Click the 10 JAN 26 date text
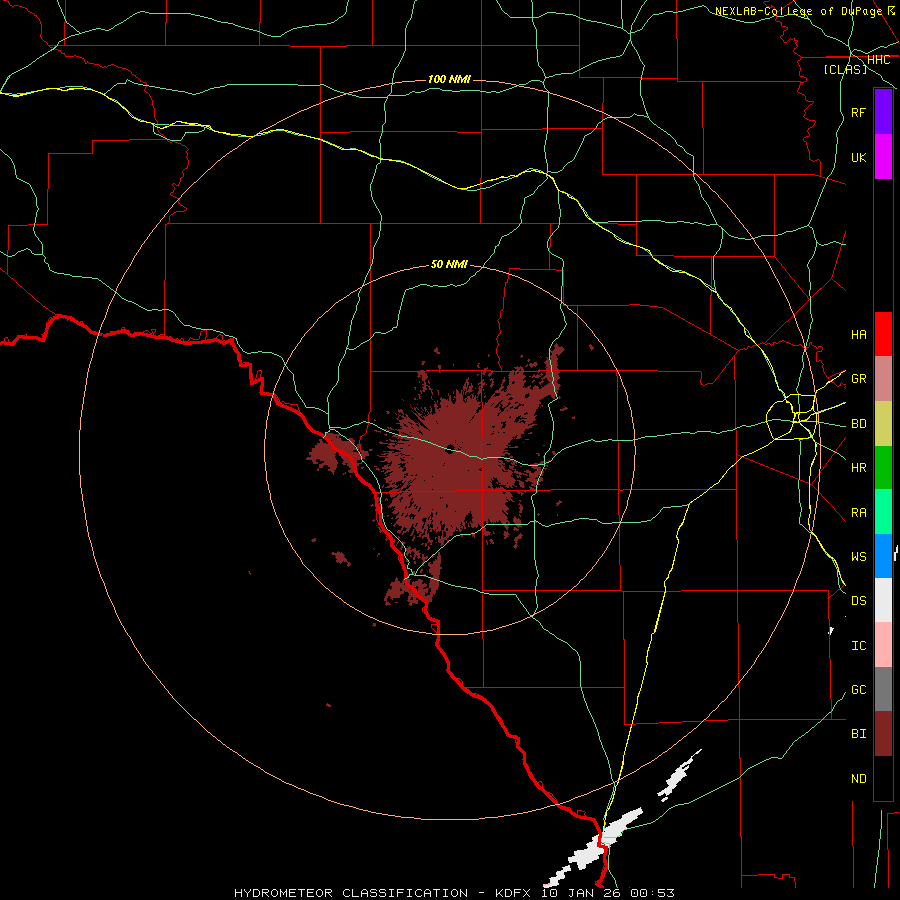 [x=582, y=893]
